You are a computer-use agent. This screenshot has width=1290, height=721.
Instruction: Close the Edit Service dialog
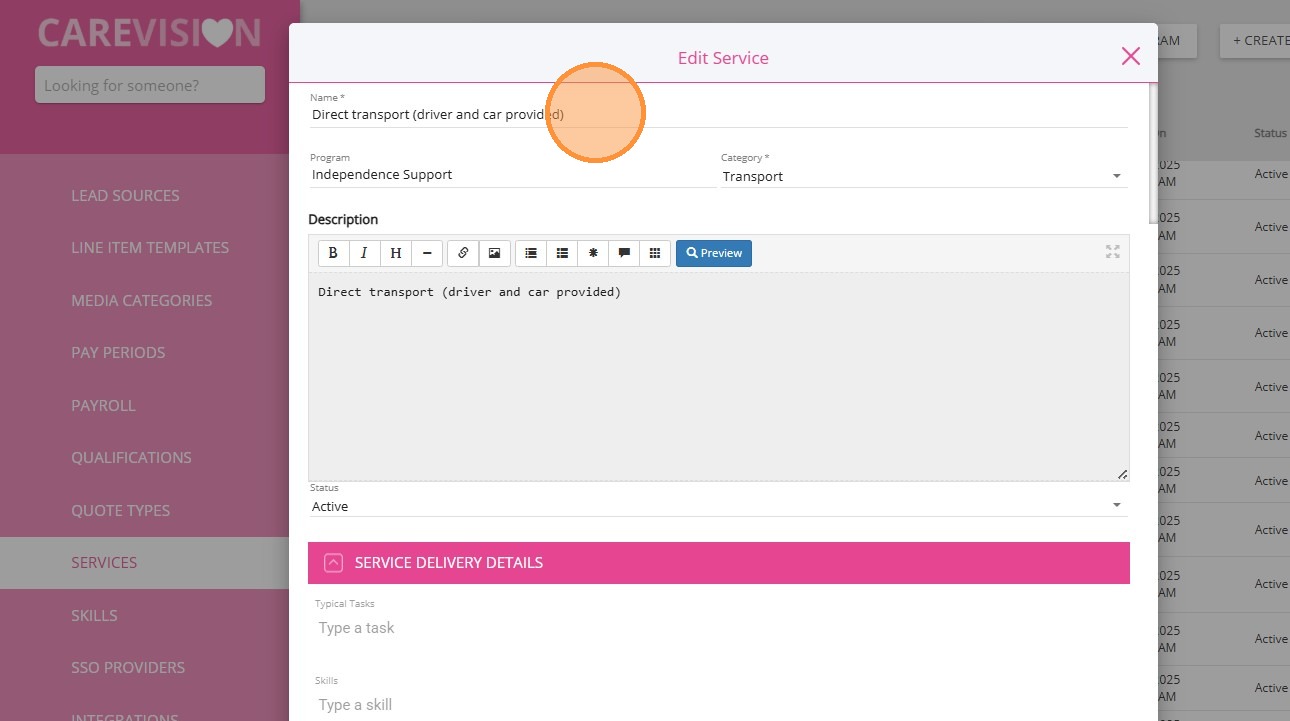click(x=1131, y=56)
